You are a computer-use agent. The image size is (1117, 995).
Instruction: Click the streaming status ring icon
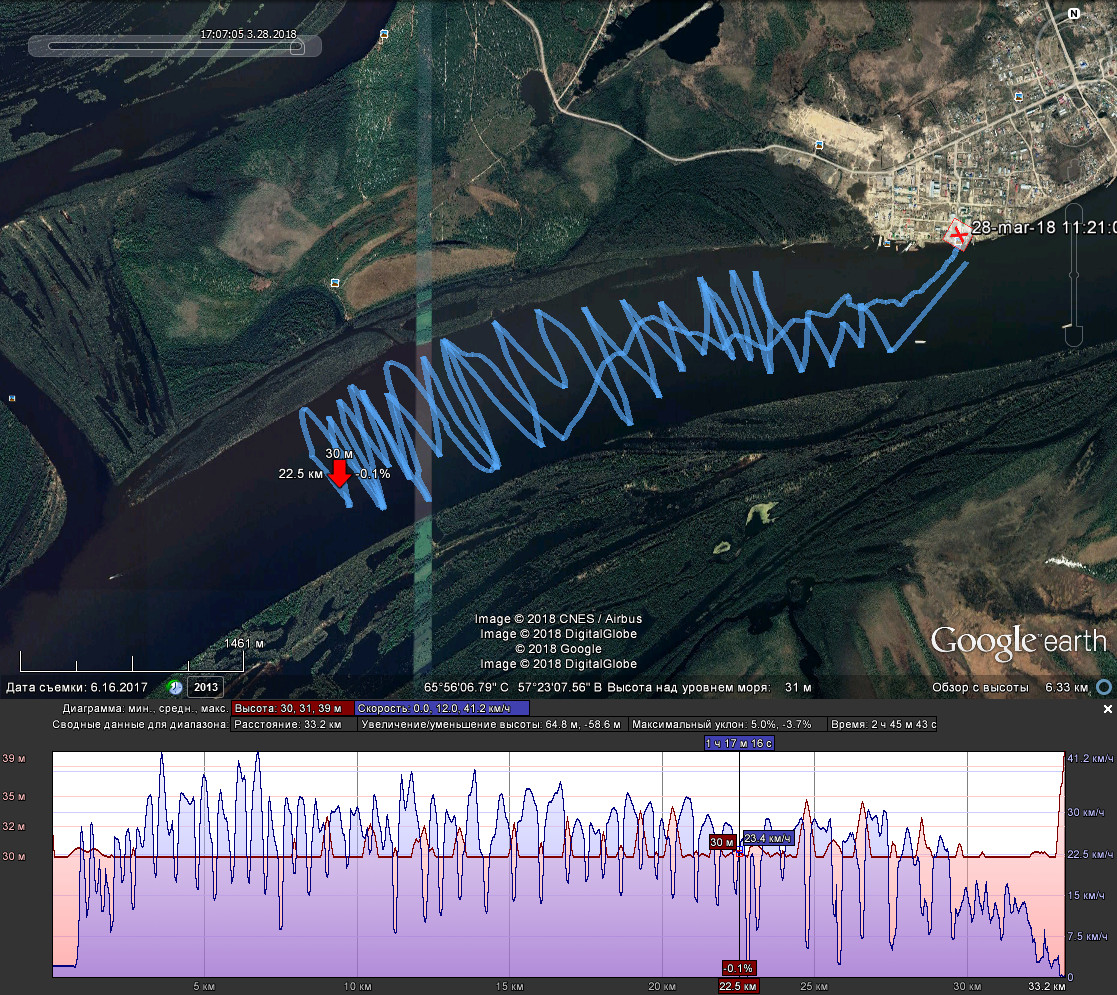click(1104, 687)
